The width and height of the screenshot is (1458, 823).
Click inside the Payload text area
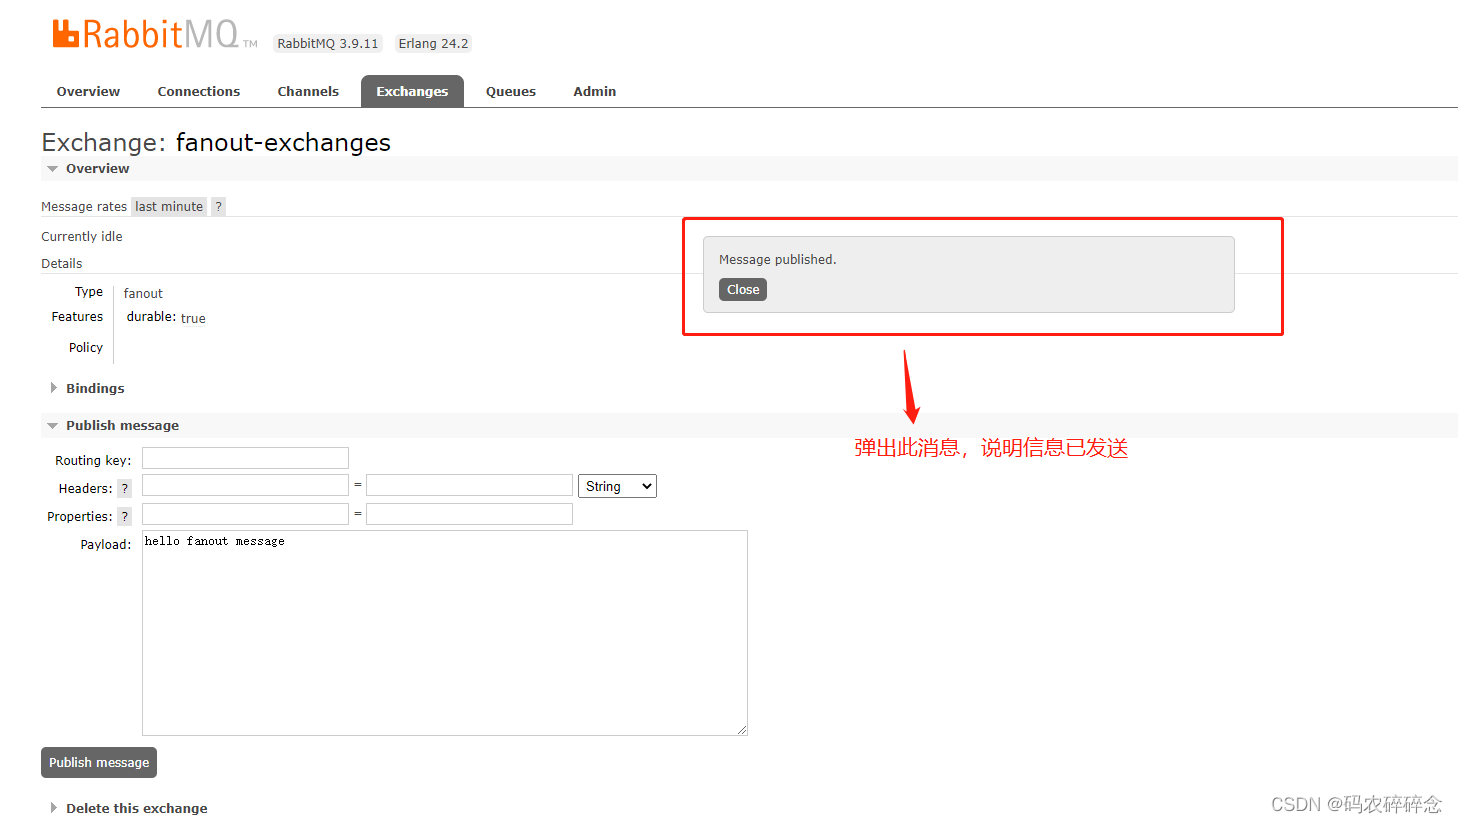tap(445, 633)
